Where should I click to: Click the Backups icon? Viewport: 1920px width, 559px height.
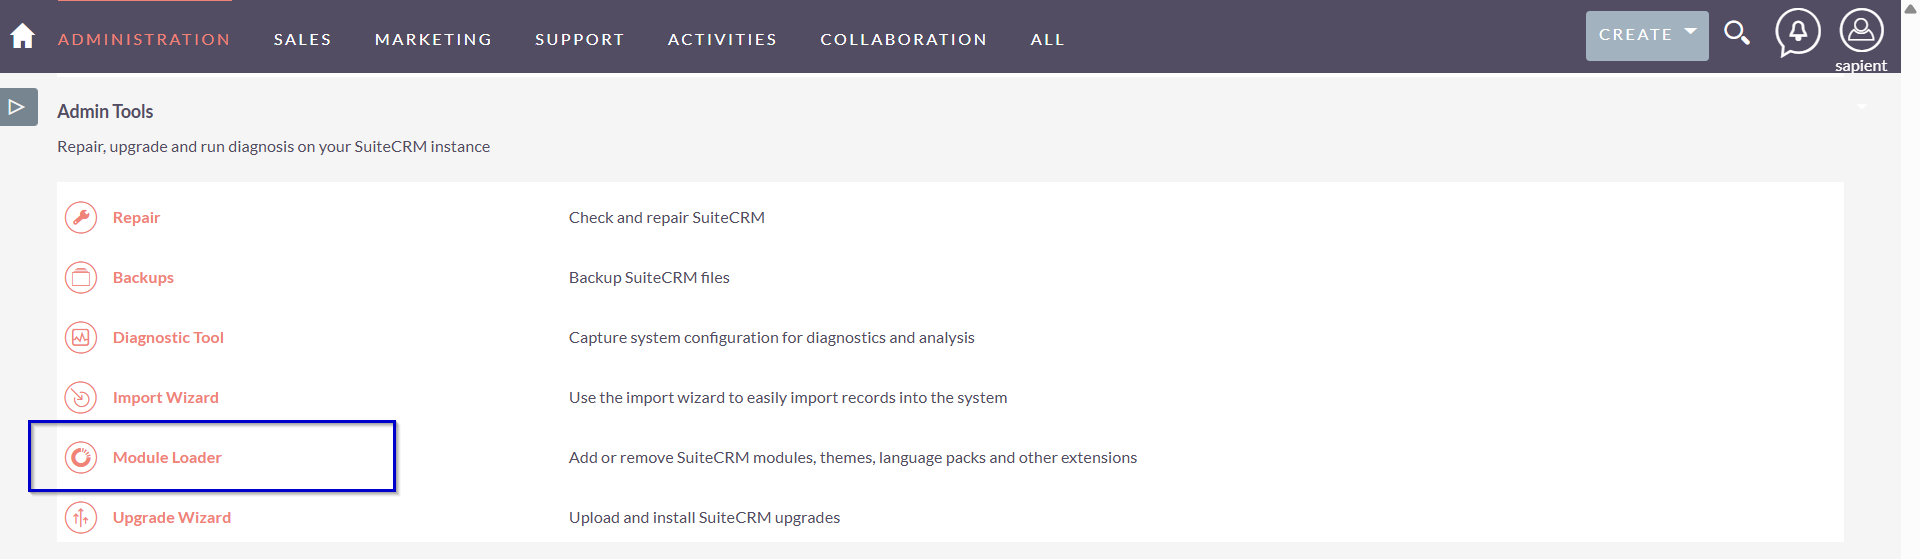(x=81, y=277)
